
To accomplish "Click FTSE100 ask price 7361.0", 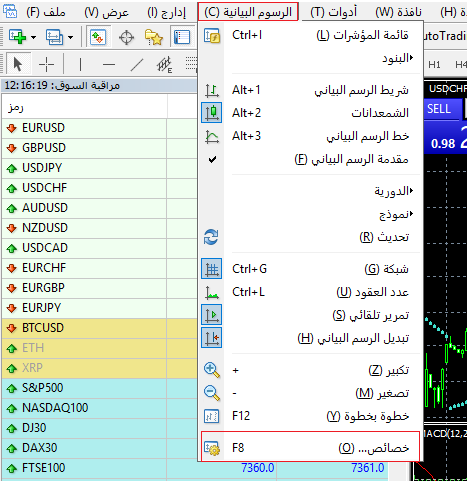I will [368, 468].
